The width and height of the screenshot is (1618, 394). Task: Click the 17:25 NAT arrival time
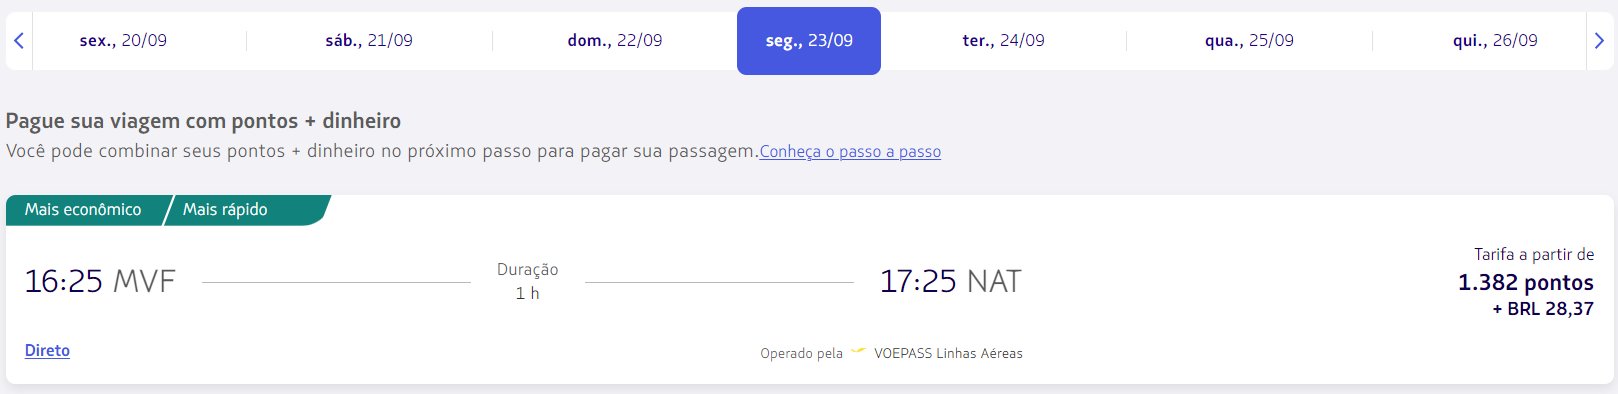tap(950, 282)
